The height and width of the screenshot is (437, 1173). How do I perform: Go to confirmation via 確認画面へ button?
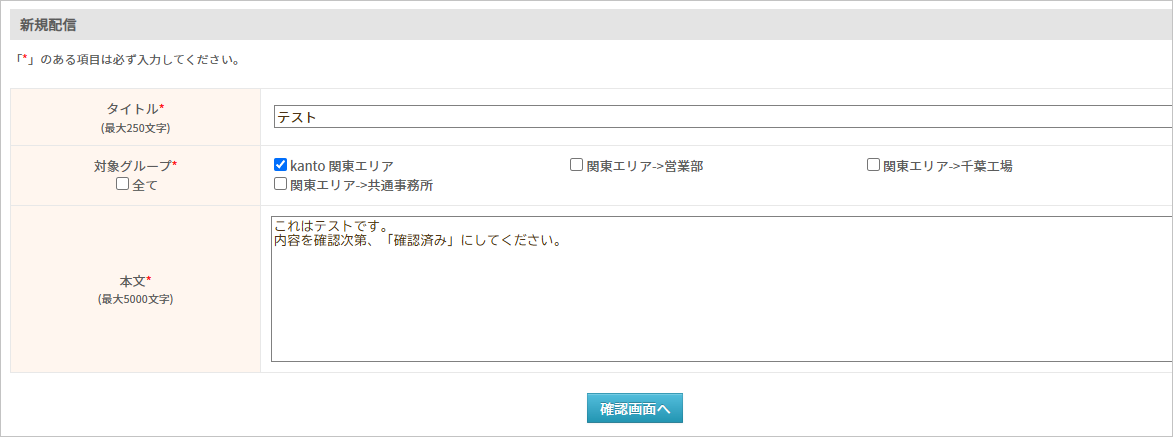[x=634, y=409]
